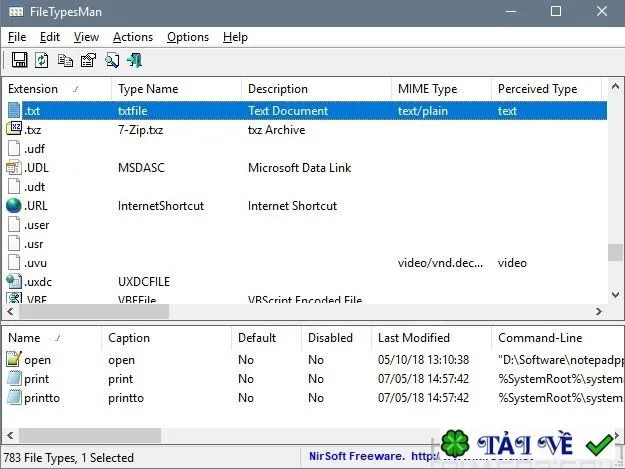This screenshot has height=469, width=625.
Task: Open the Options menu
Action: click(x=188, y=37)
